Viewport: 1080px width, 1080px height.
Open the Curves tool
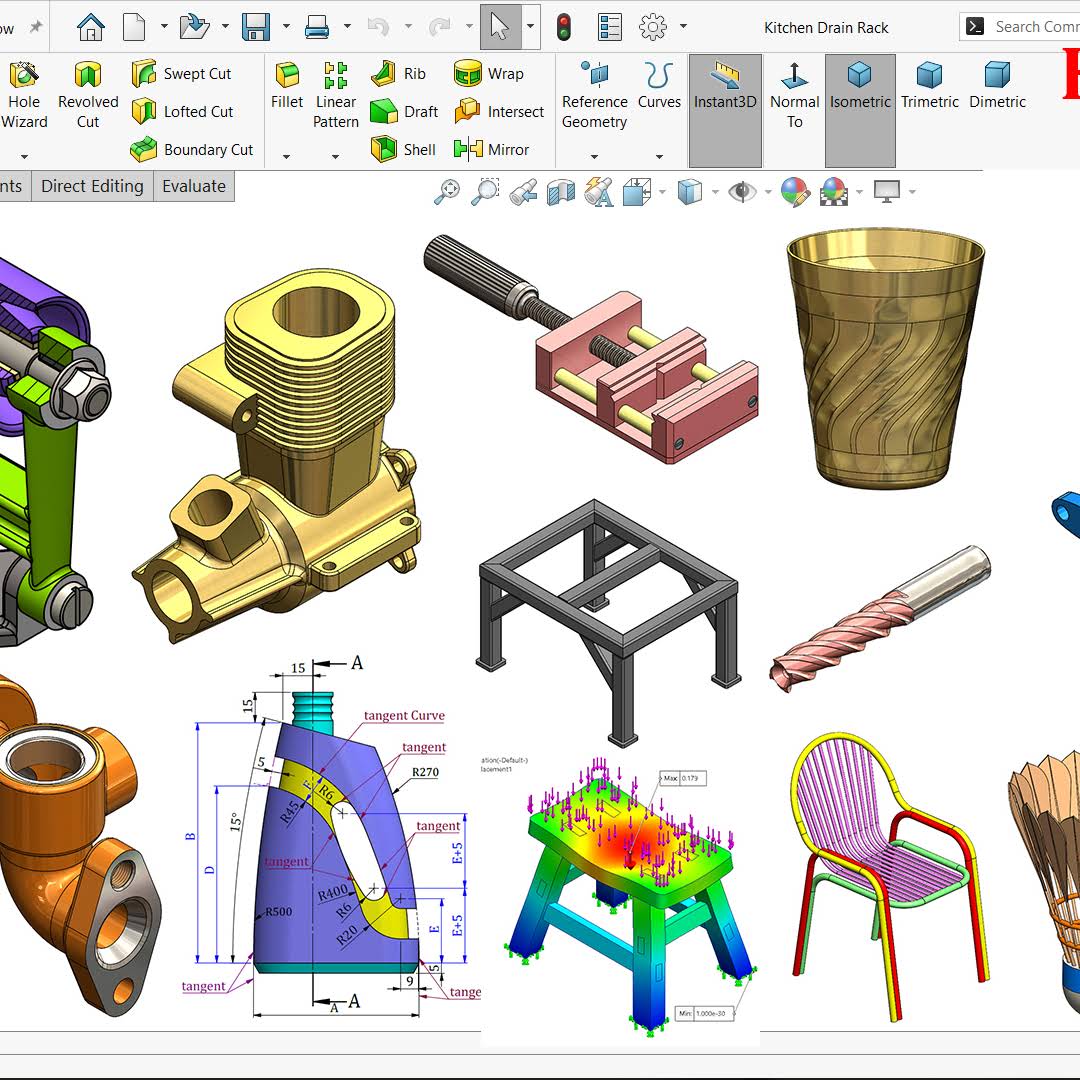[659, 85]
